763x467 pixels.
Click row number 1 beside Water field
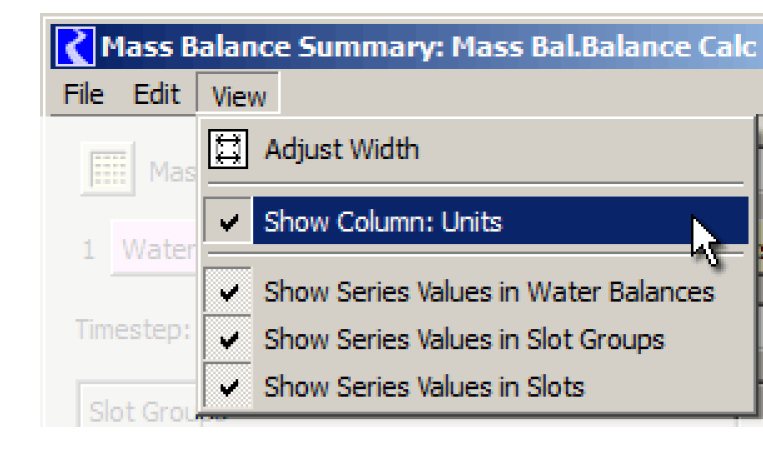click(x=89, y=249)
